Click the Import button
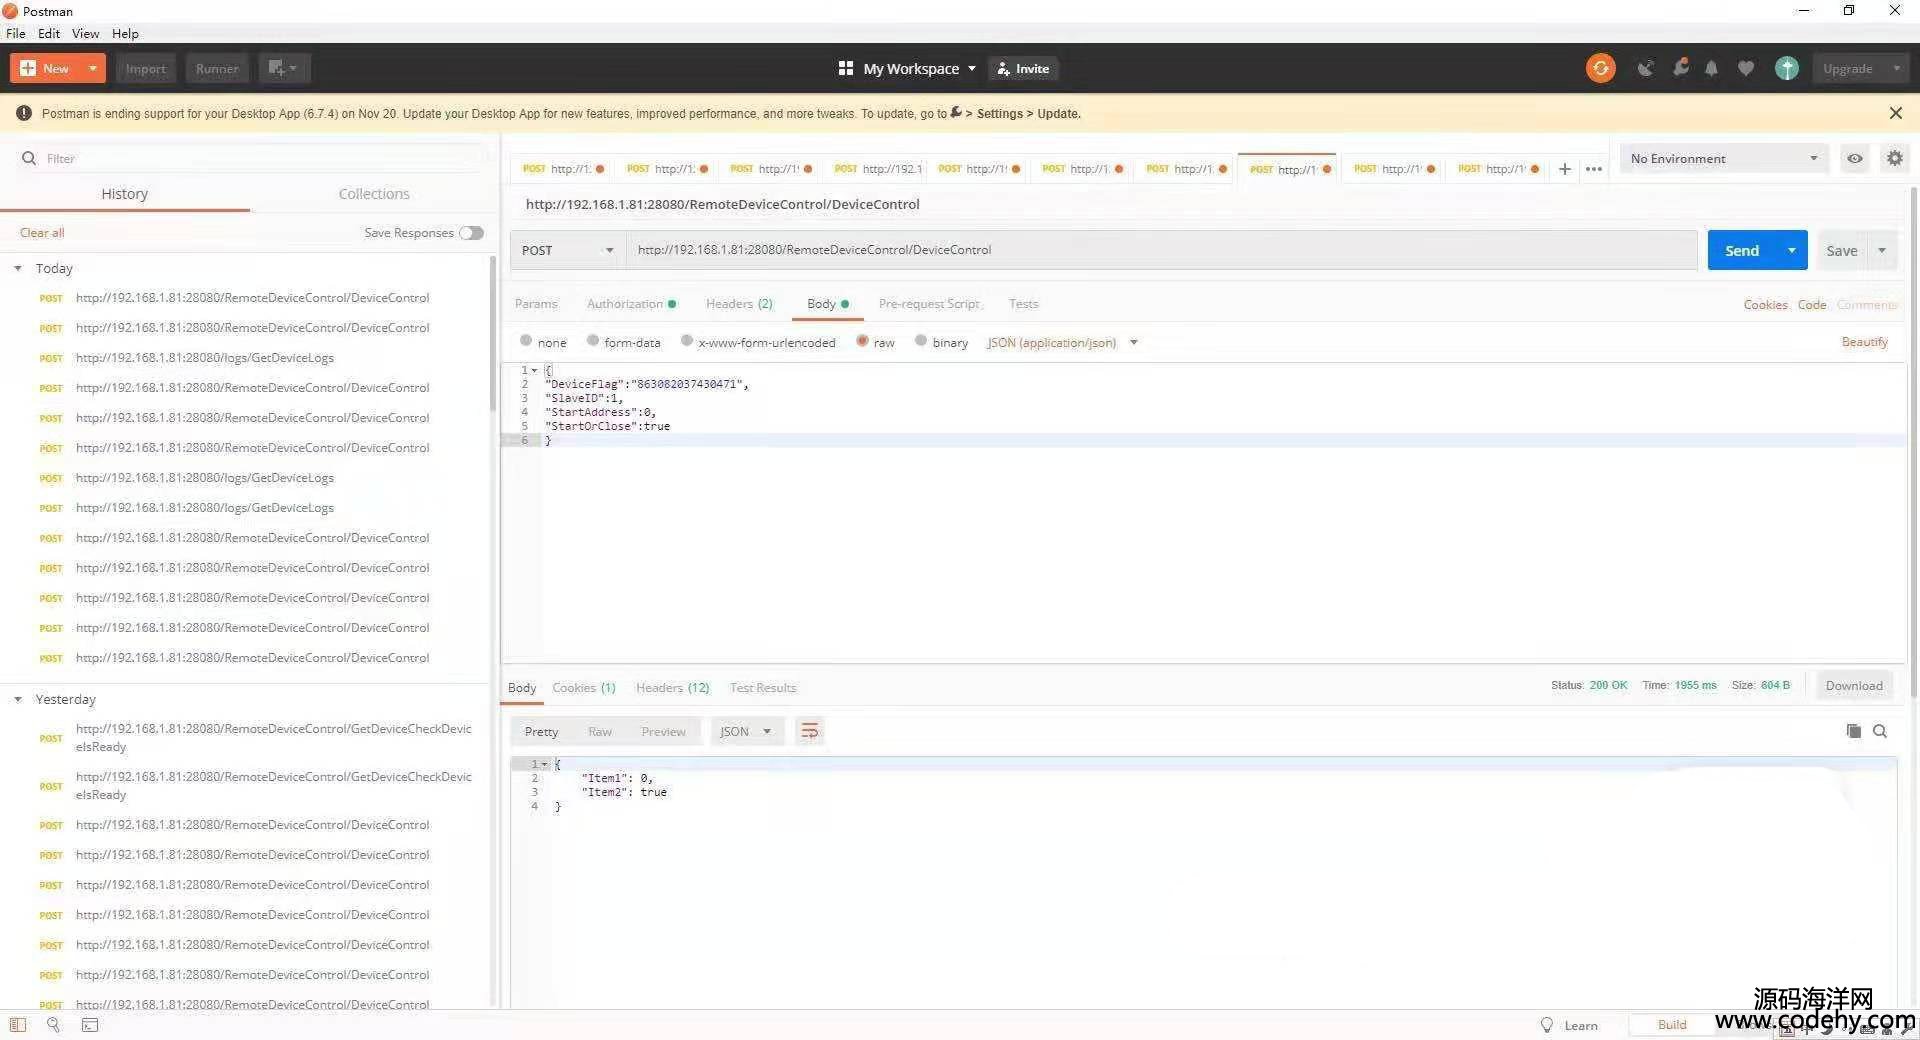The width and height of the screenshot is (1920, 1040). [x=146, y=68]
